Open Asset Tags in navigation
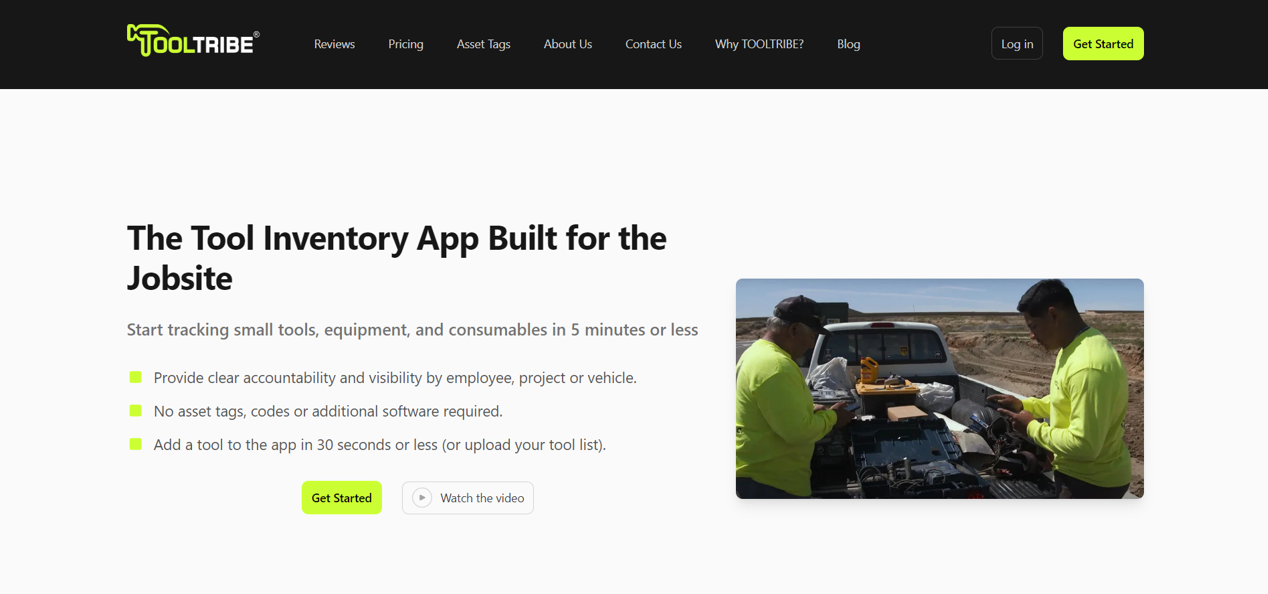 [484, 44]
